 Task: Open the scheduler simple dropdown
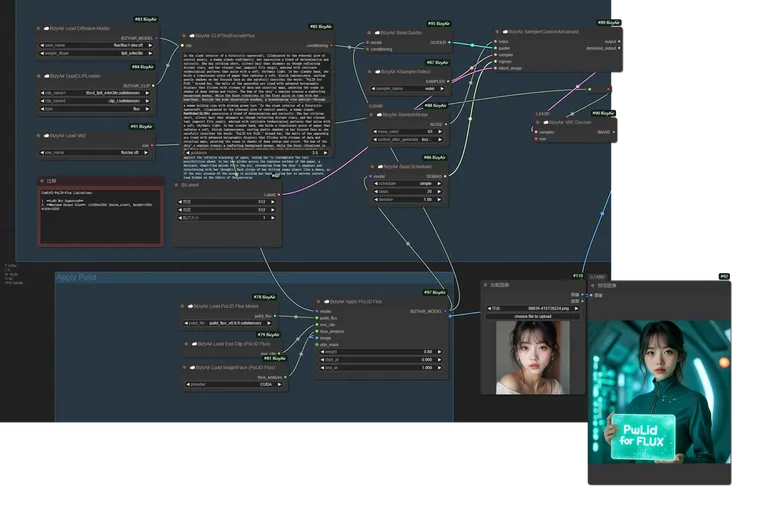pos(407,185)
